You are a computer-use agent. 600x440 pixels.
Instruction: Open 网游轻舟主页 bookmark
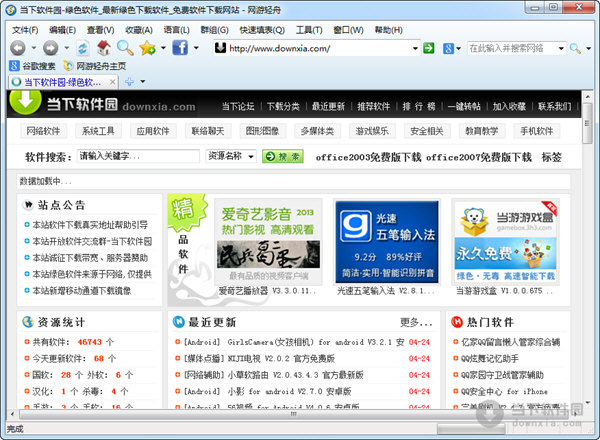(x=95, y=66)
